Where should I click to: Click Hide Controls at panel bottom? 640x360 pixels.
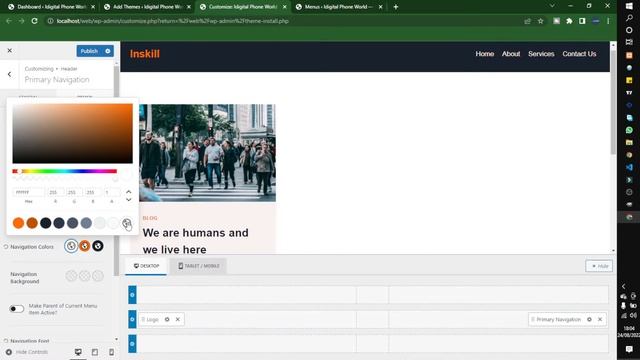(x=27, y=352)
